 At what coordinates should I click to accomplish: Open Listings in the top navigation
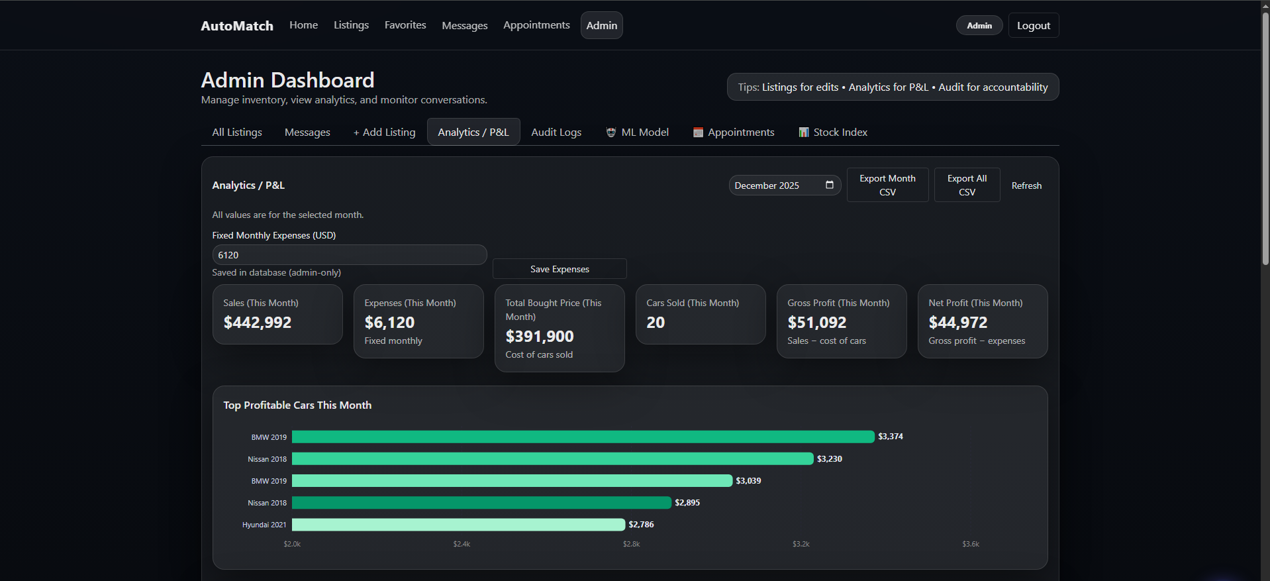351,25
